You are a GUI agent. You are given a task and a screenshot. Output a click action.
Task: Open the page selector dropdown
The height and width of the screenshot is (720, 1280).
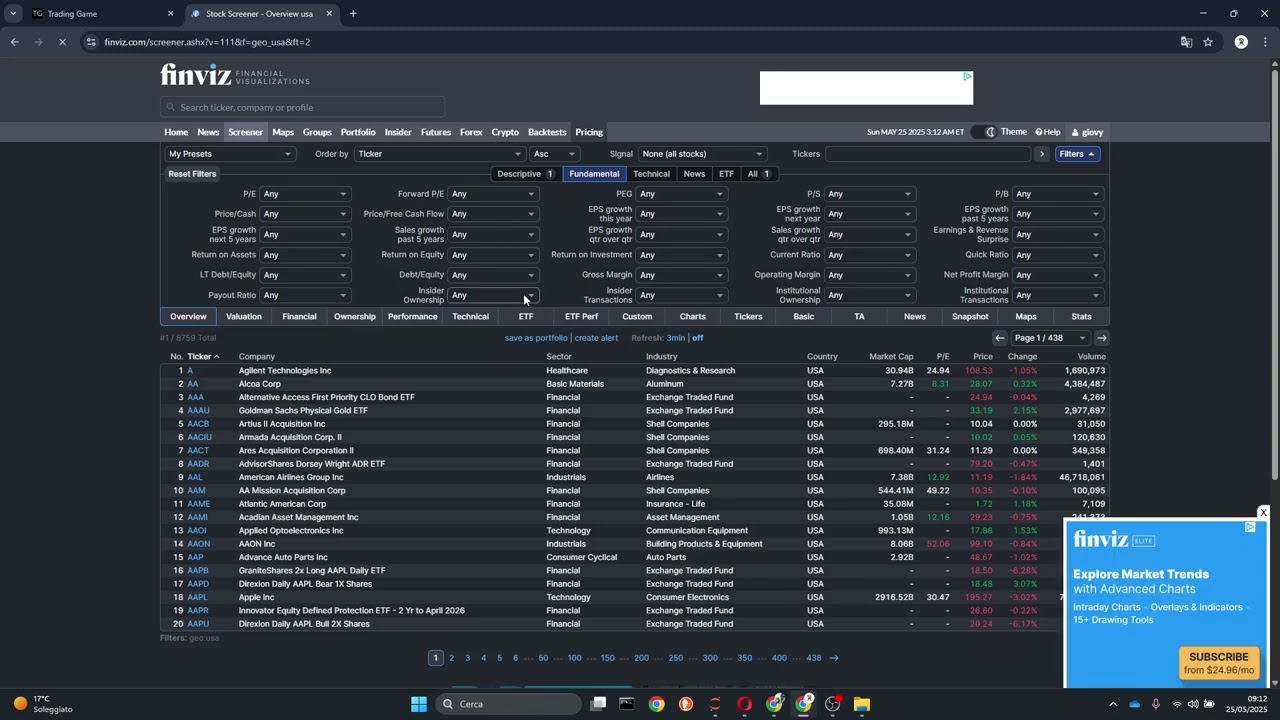pos(1050,338)
